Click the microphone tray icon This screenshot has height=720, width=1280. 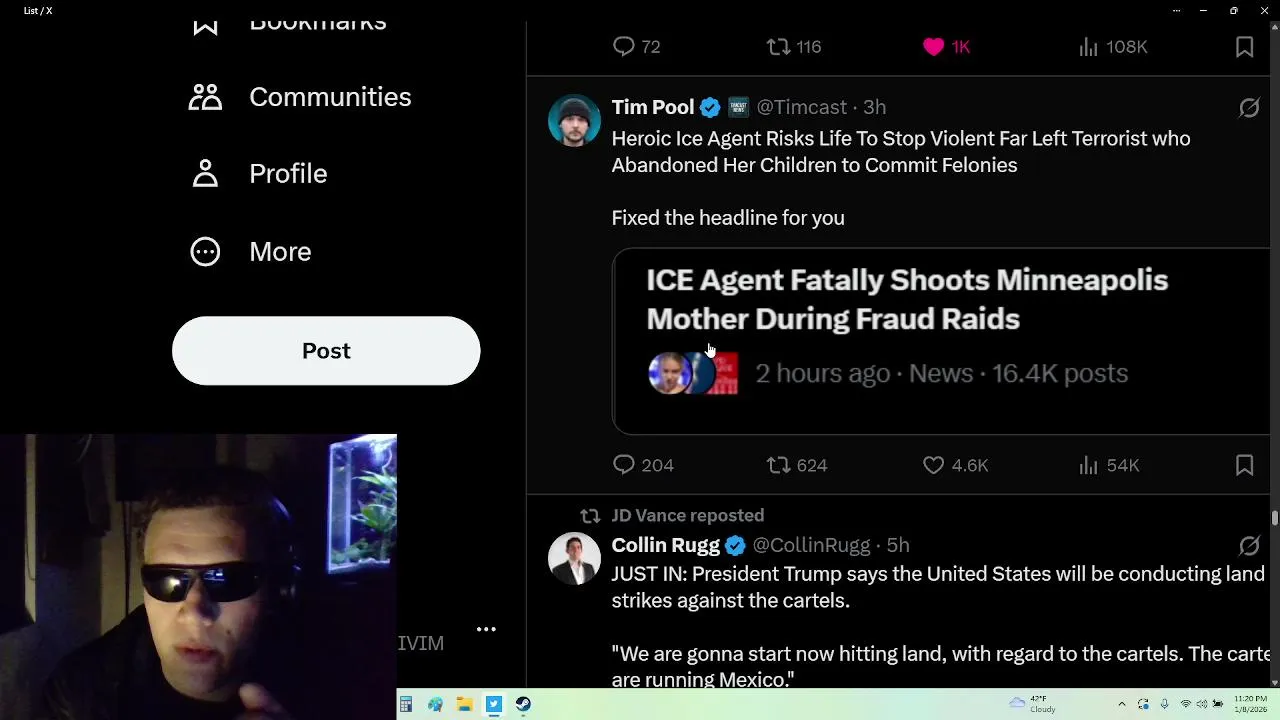[x=1164, y=705]
